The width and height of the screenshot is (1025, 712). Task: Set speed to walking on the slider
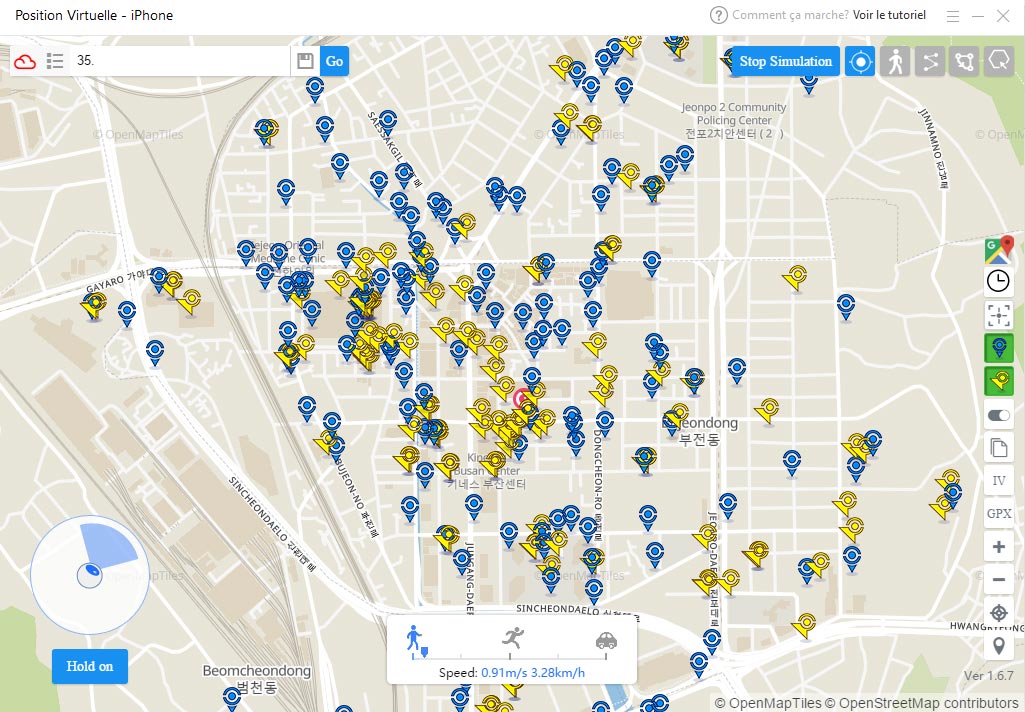pyautogui.click(x=413, y=638)
